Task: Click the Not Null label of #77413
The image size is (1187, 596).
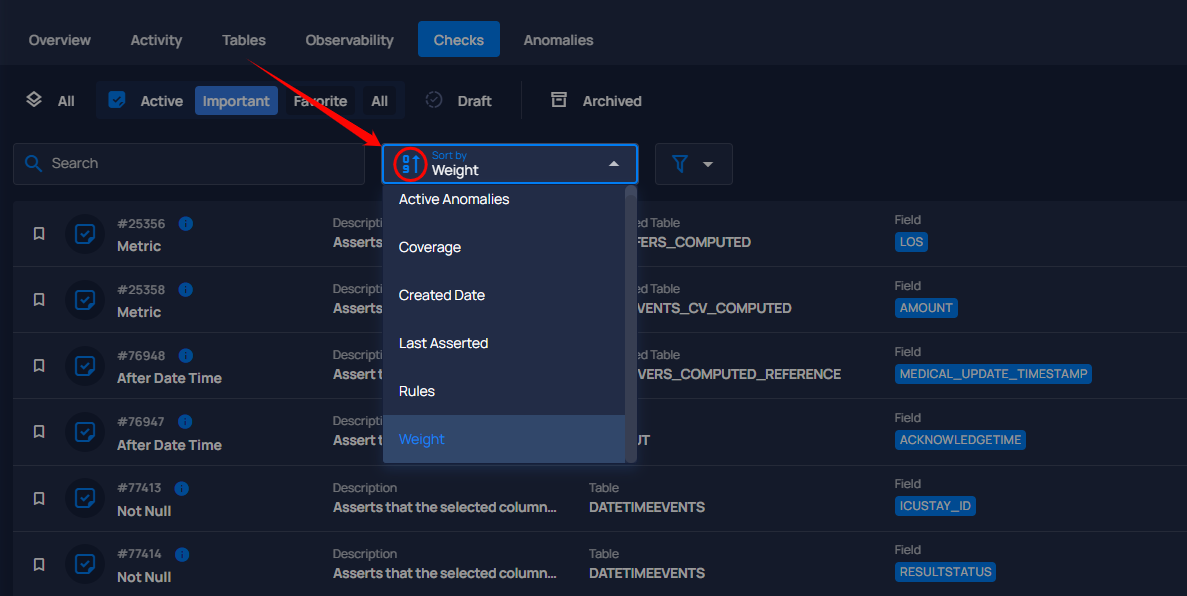Action: pos(144,511)
